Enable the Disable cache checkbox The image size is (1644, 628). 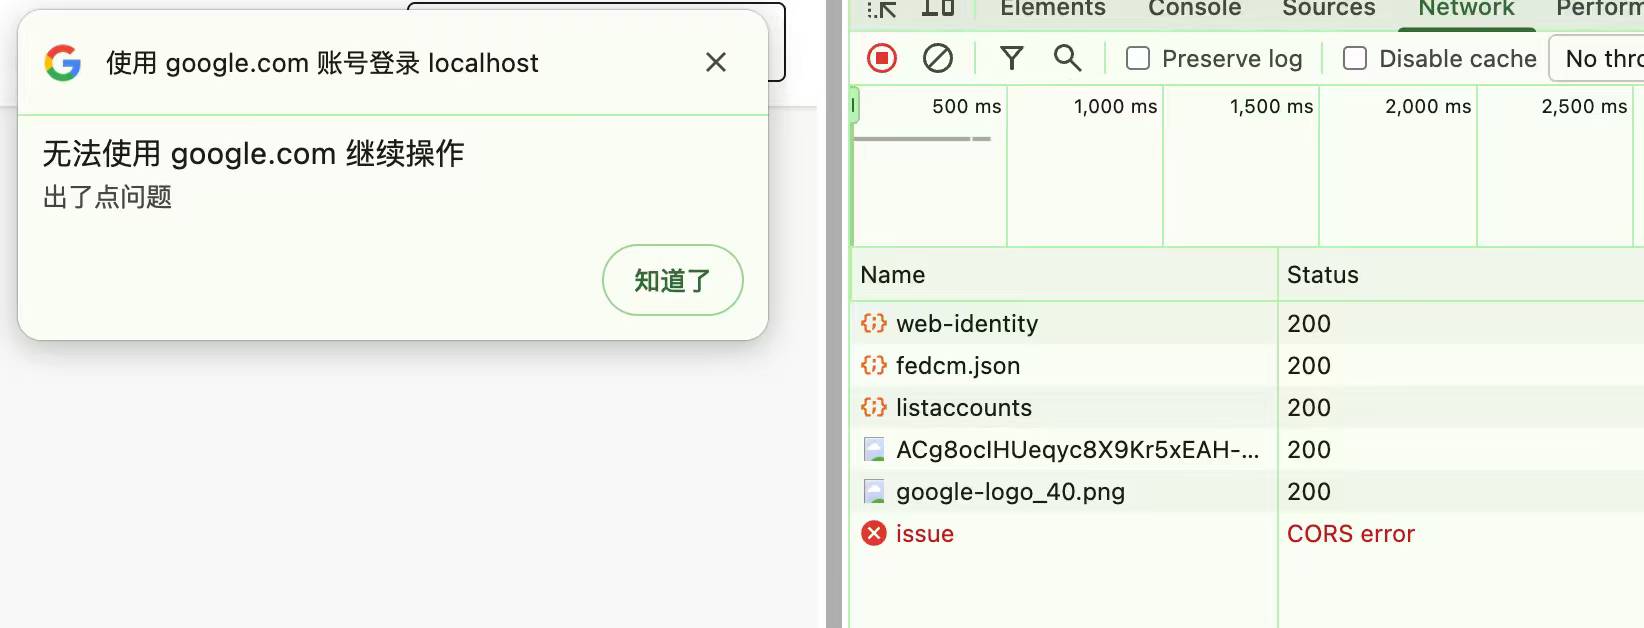1355,59
